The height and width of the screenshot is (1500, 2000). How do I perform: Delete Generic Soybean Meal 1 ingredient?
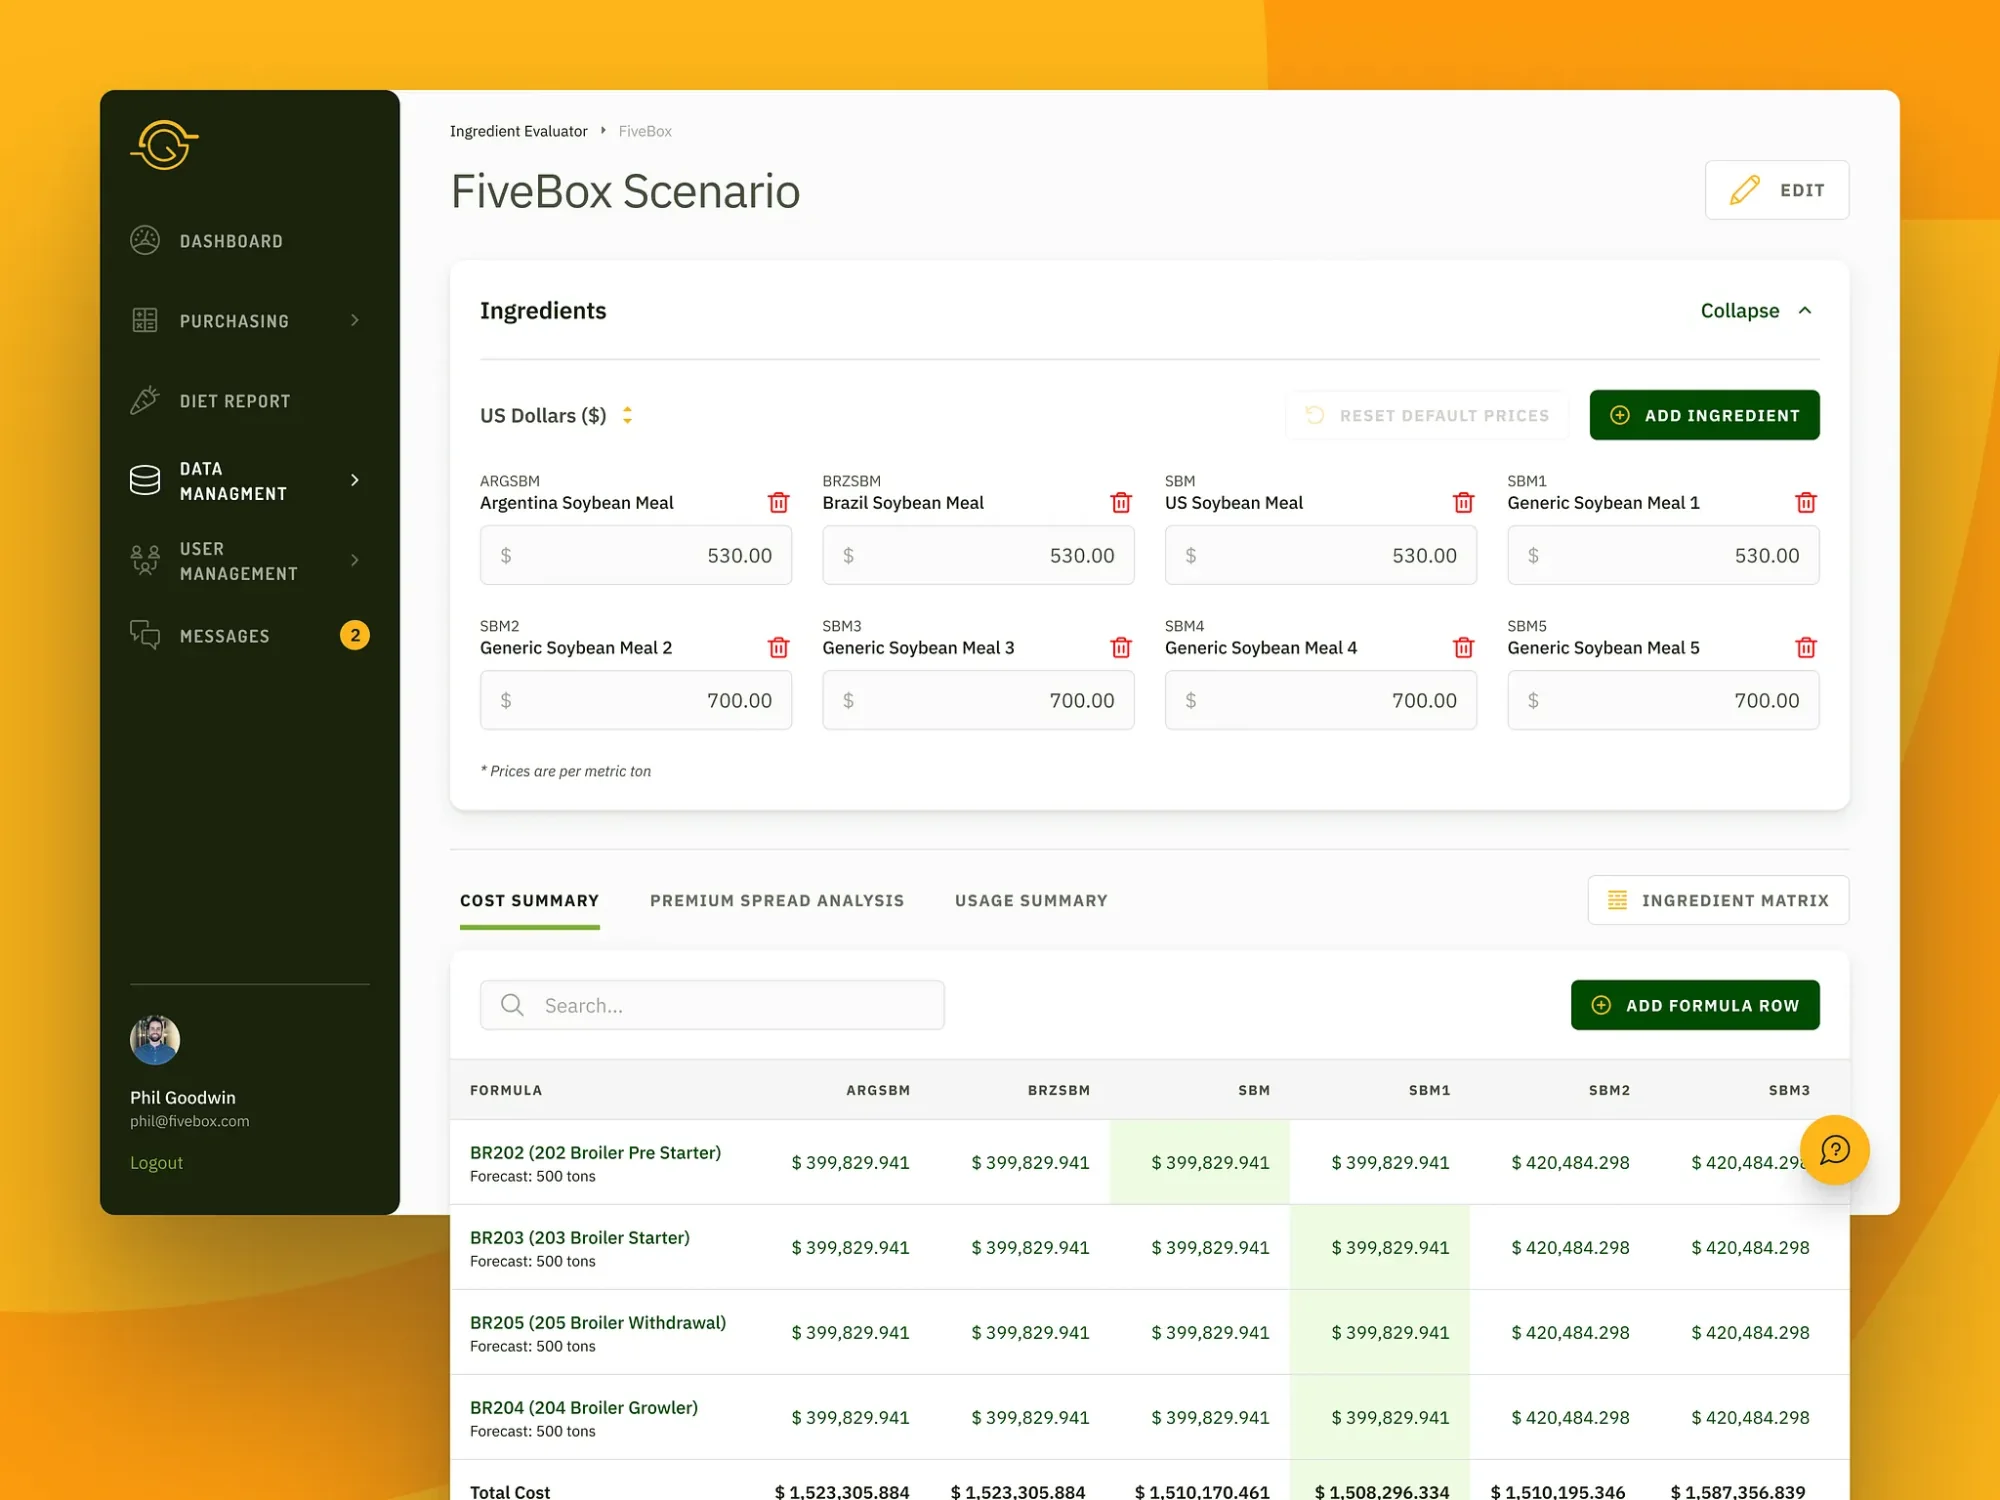click(x=1806, y=502)
